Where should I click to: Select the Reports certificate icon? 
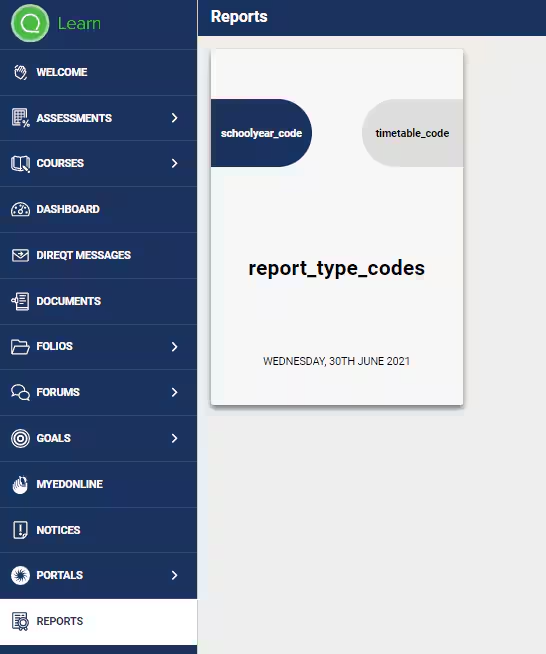point(20,621)
